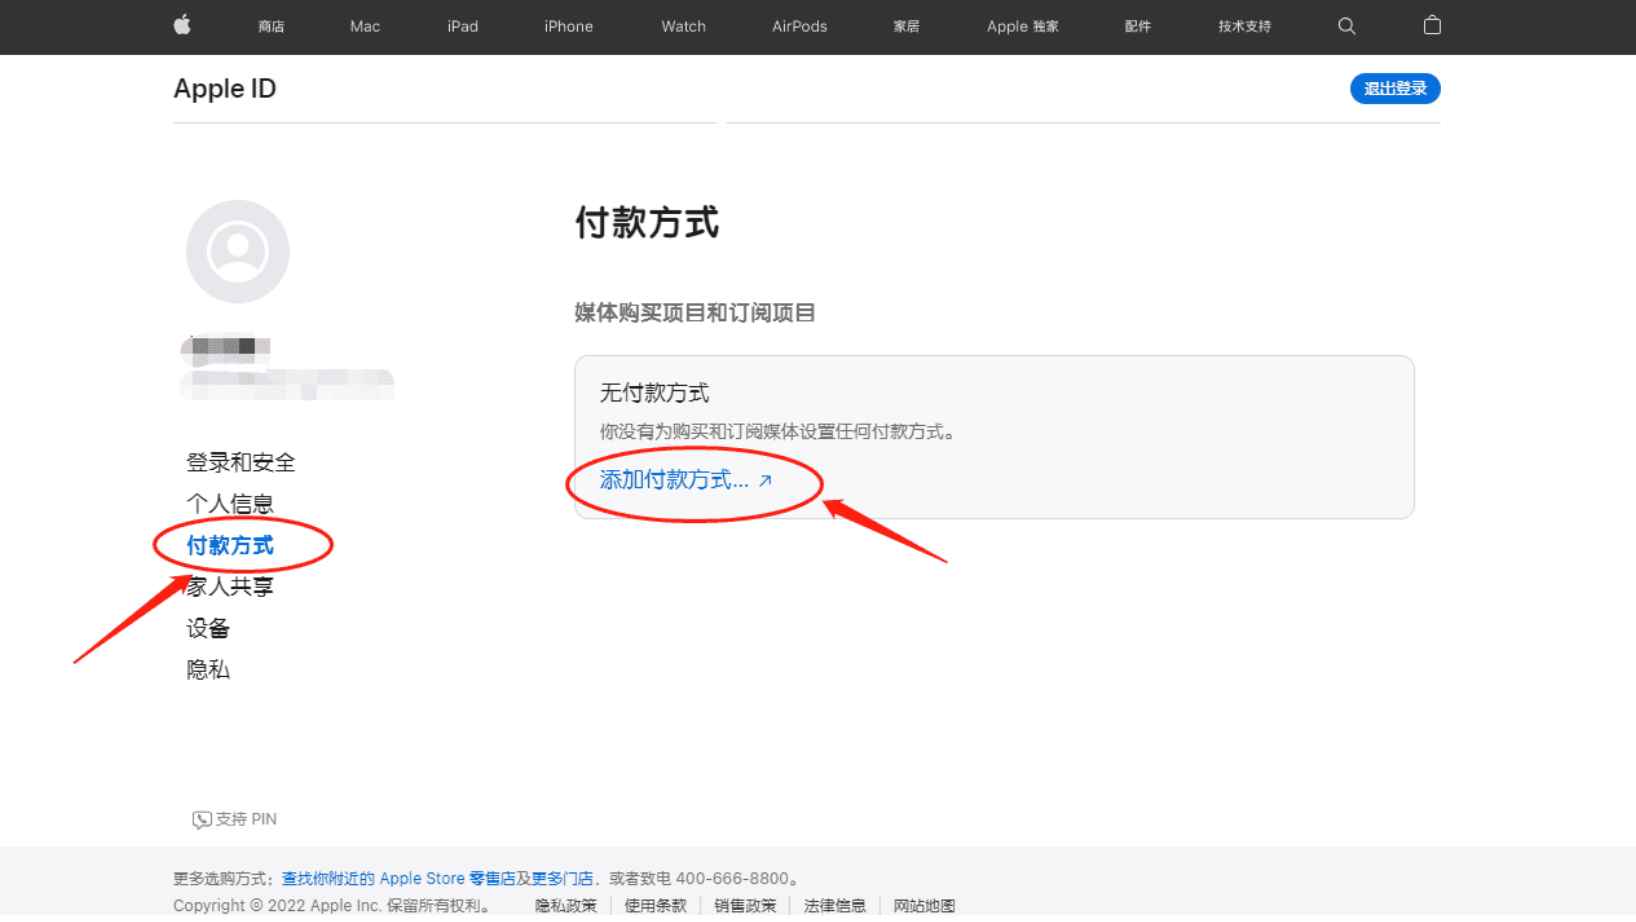The height and width of the screenshot is (922, 1636).
Task: Open 隐私 from the sidebar
Action: point(207,669)
